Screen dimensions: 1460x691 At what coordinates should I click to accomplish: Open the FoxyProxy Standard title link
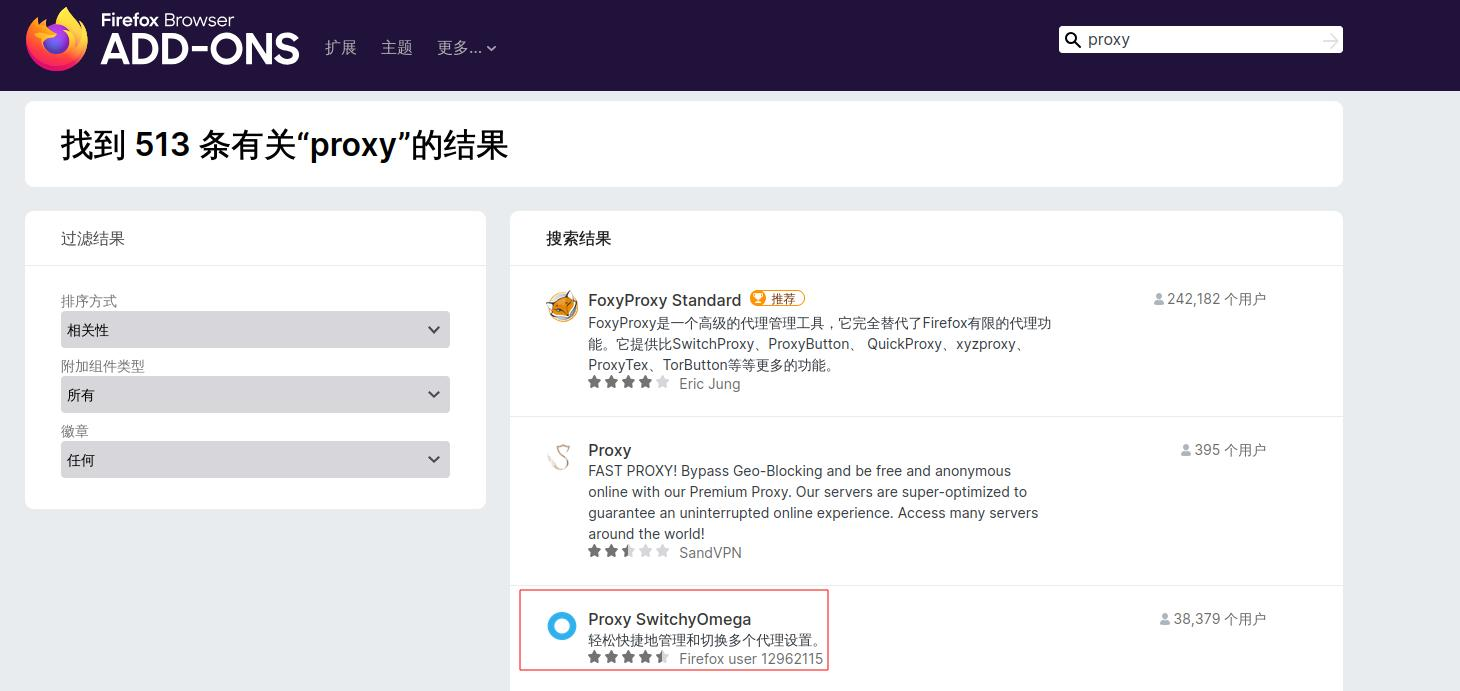(x=664, y=300)
